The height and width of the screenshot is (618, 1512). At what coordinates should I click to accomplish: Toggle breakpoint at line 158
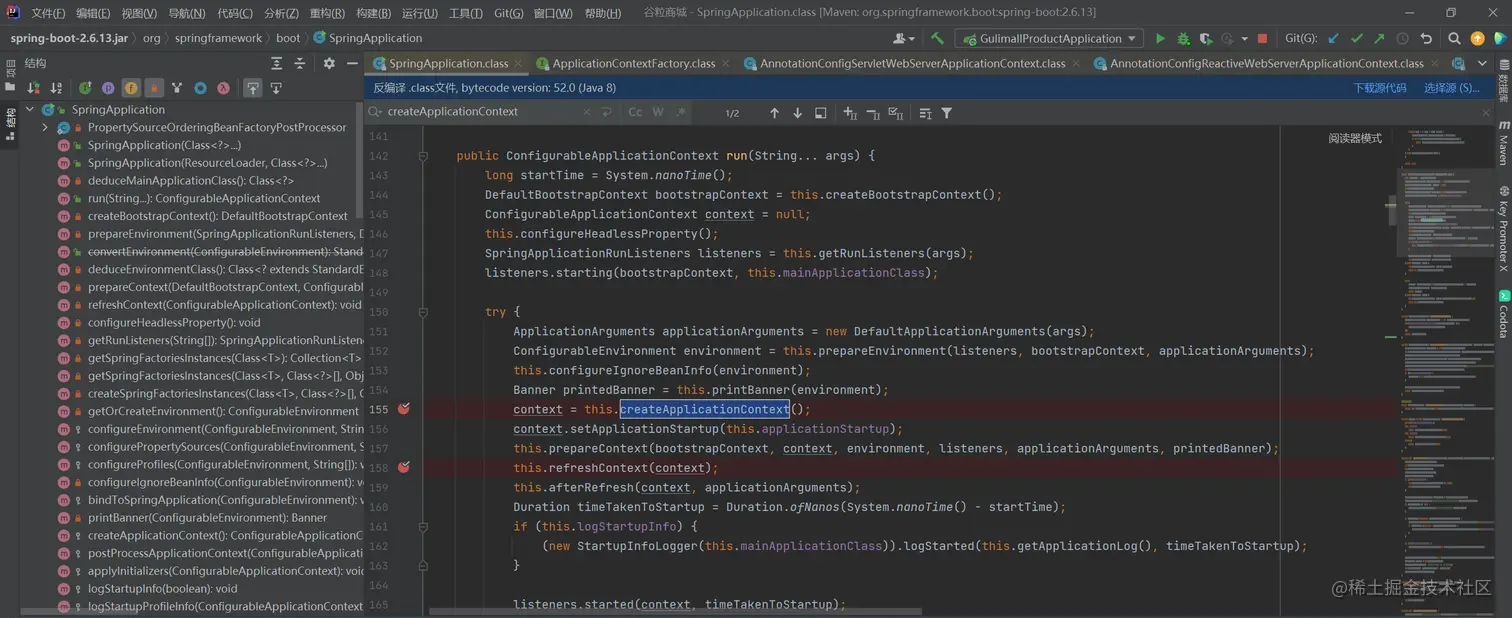point(404,467)
